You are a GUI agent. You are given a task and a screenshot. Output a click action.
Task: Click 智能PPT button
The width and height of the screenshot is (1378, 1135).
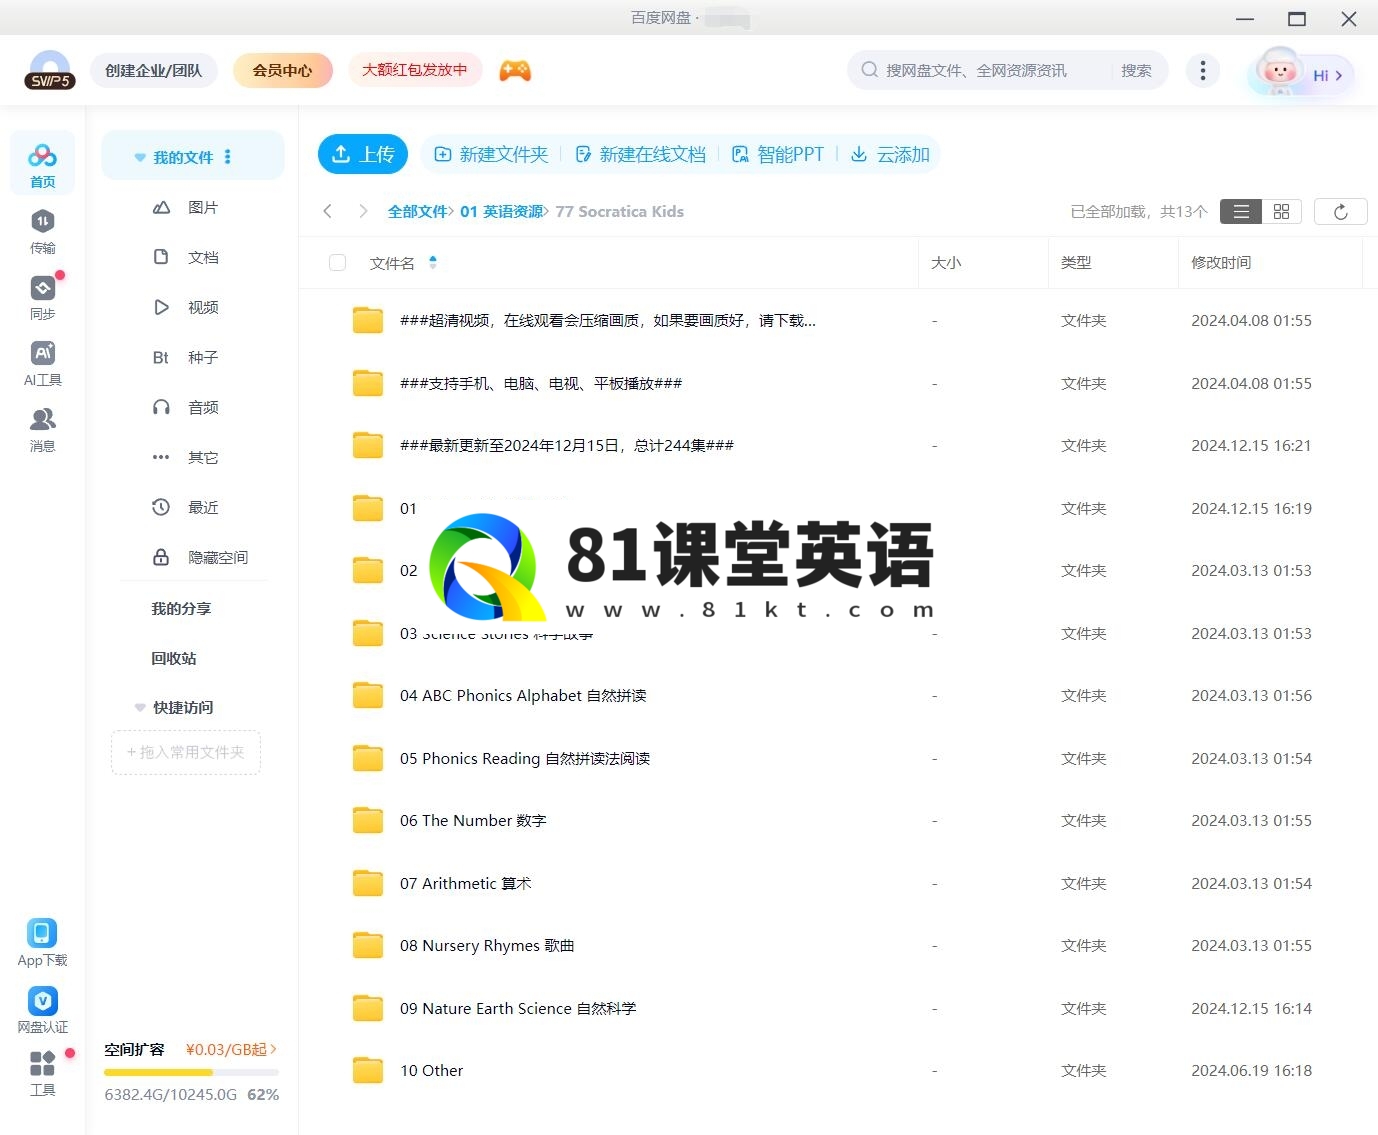click(x=777, y=154)
